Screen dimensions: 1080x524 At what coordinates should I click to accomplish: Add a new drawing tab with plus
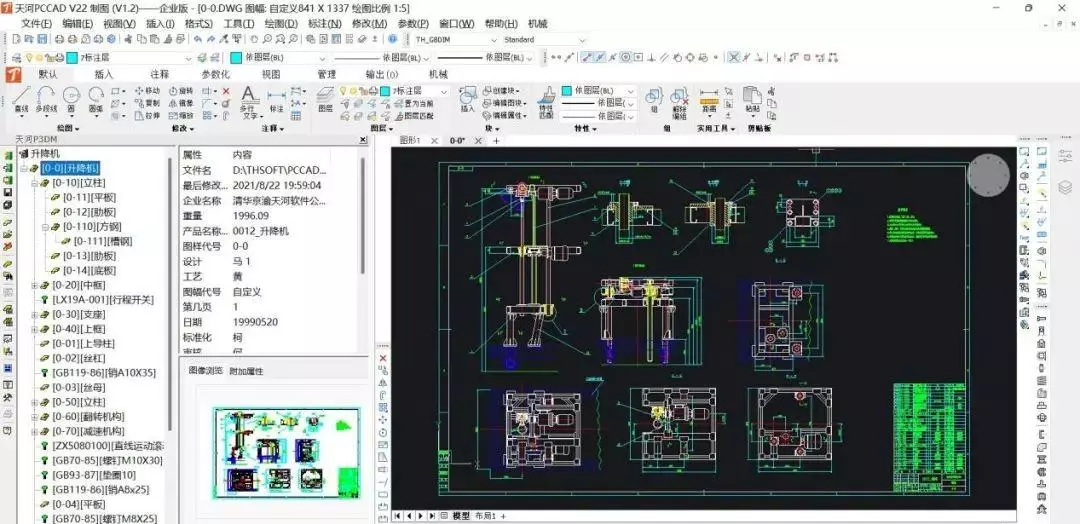pos(496,140)
